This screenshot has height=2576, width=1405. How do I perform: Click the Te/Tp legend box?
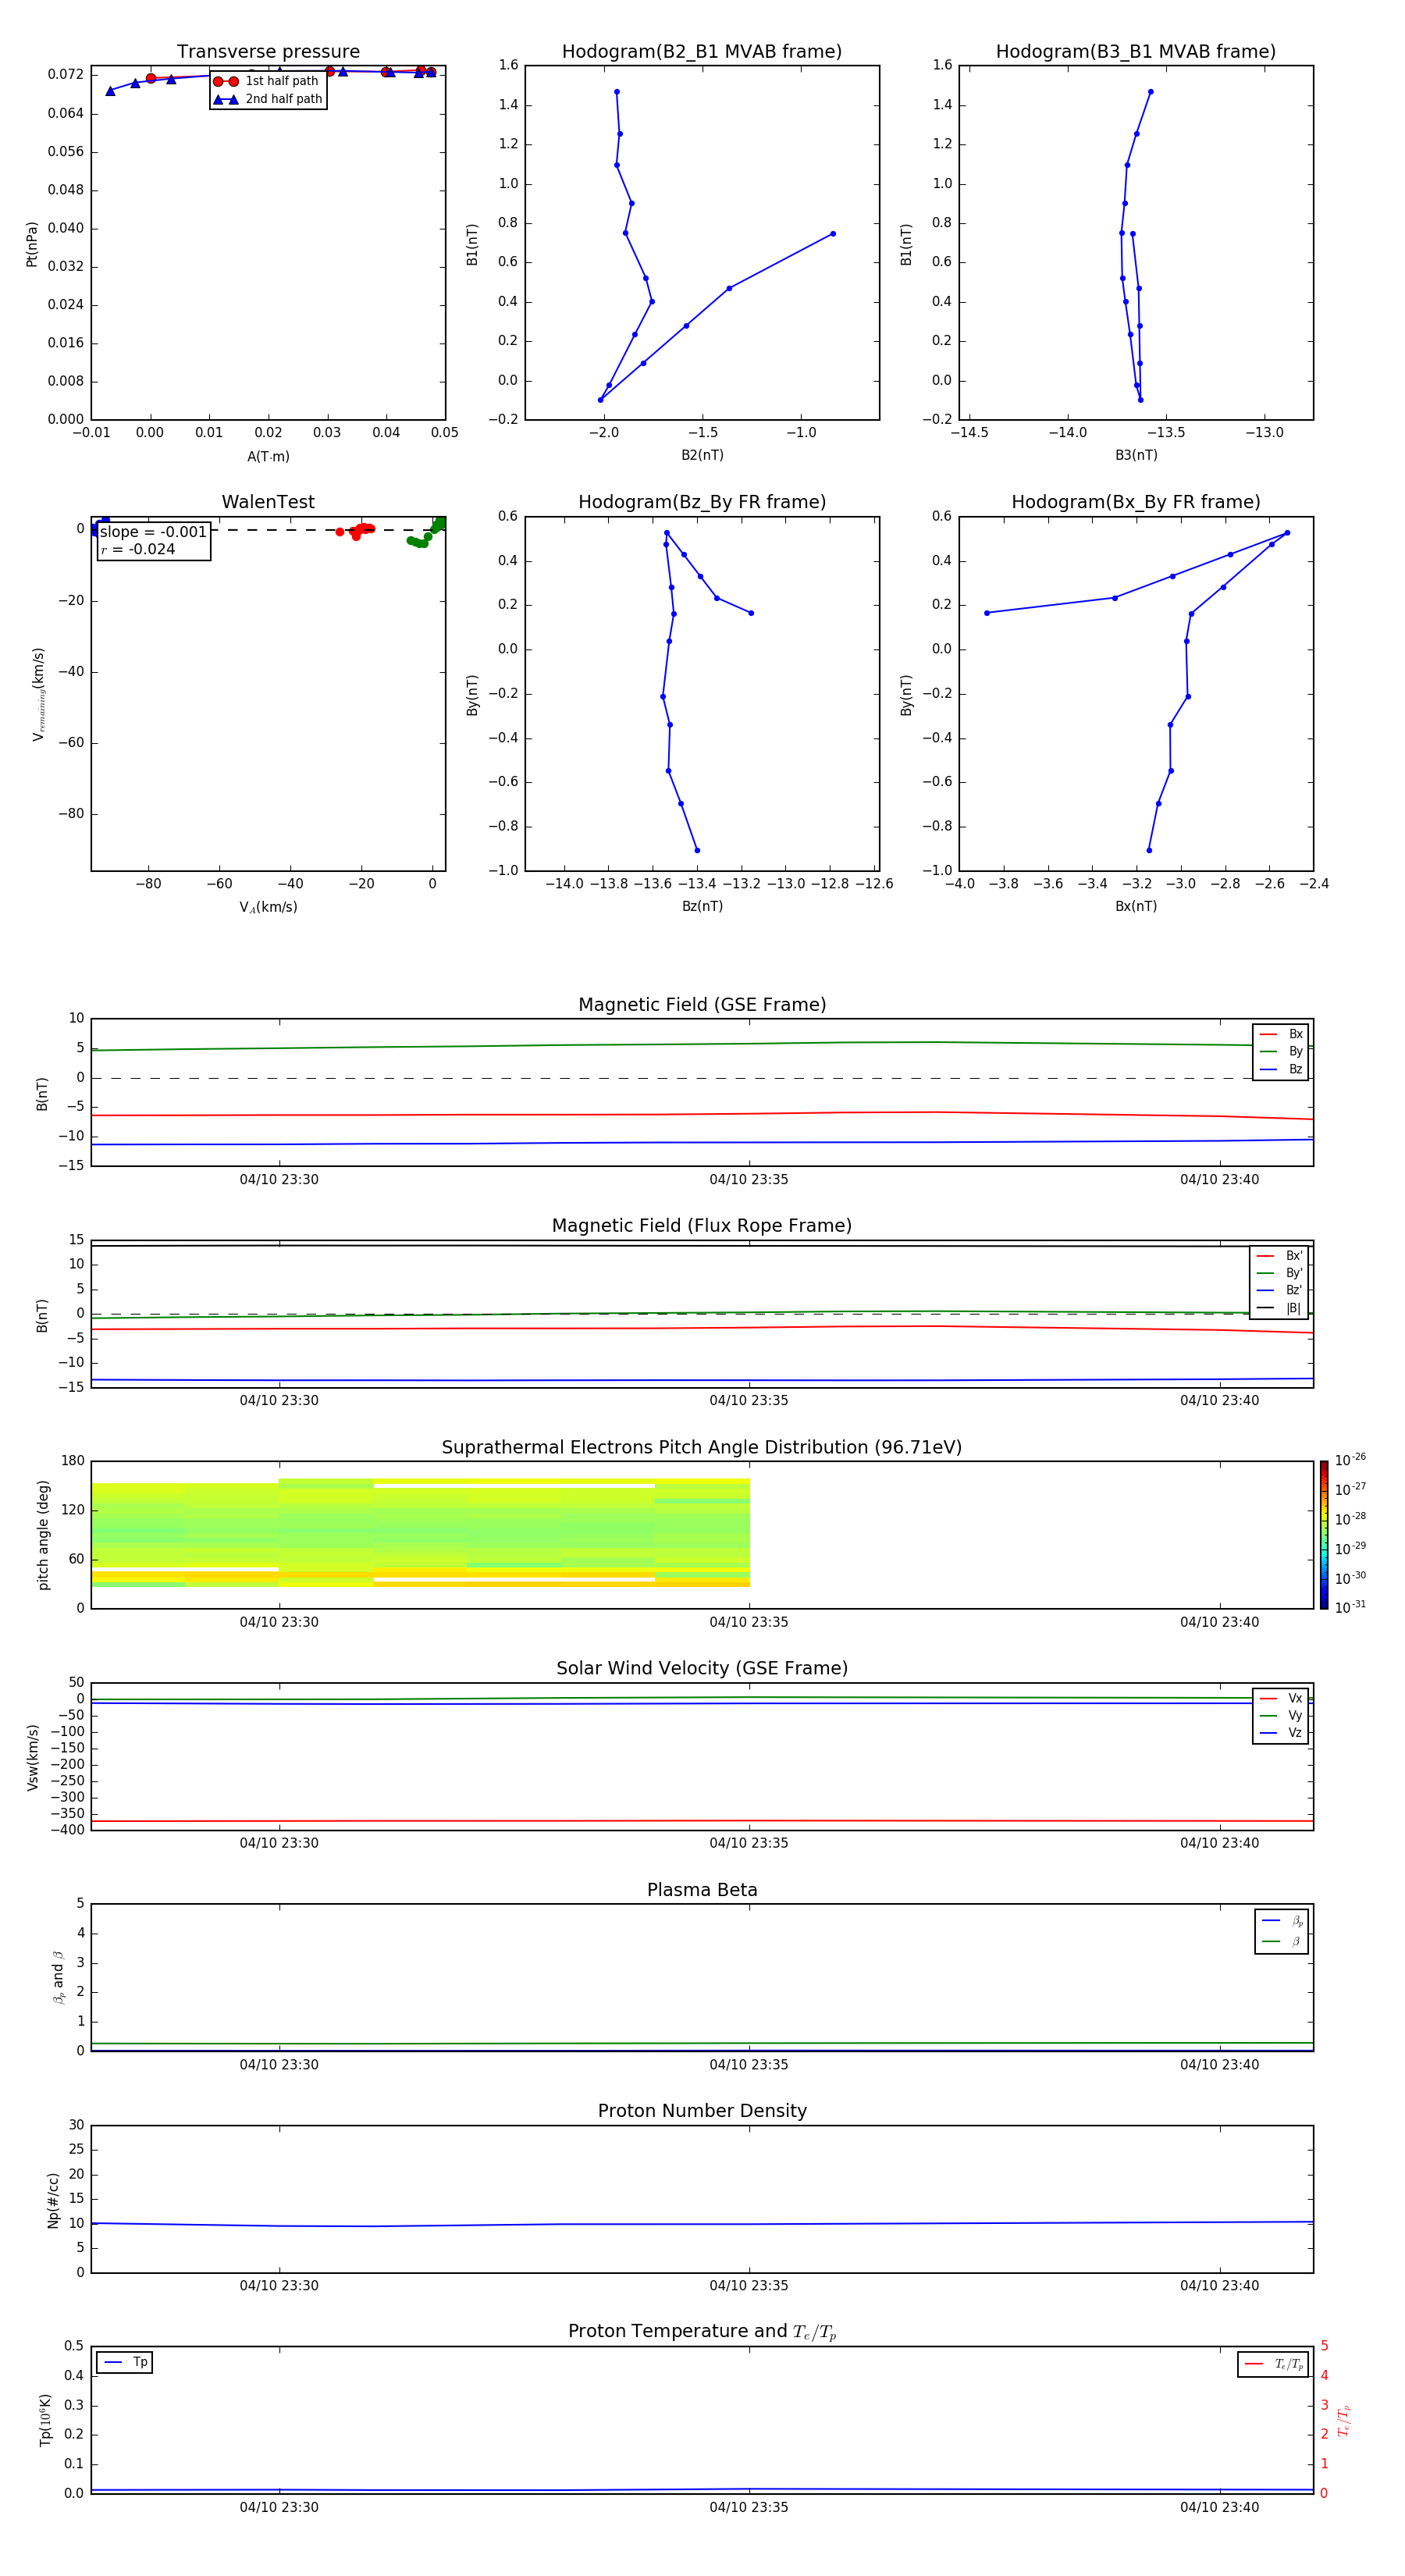pyautogui.click(x=1273, y=2364)
